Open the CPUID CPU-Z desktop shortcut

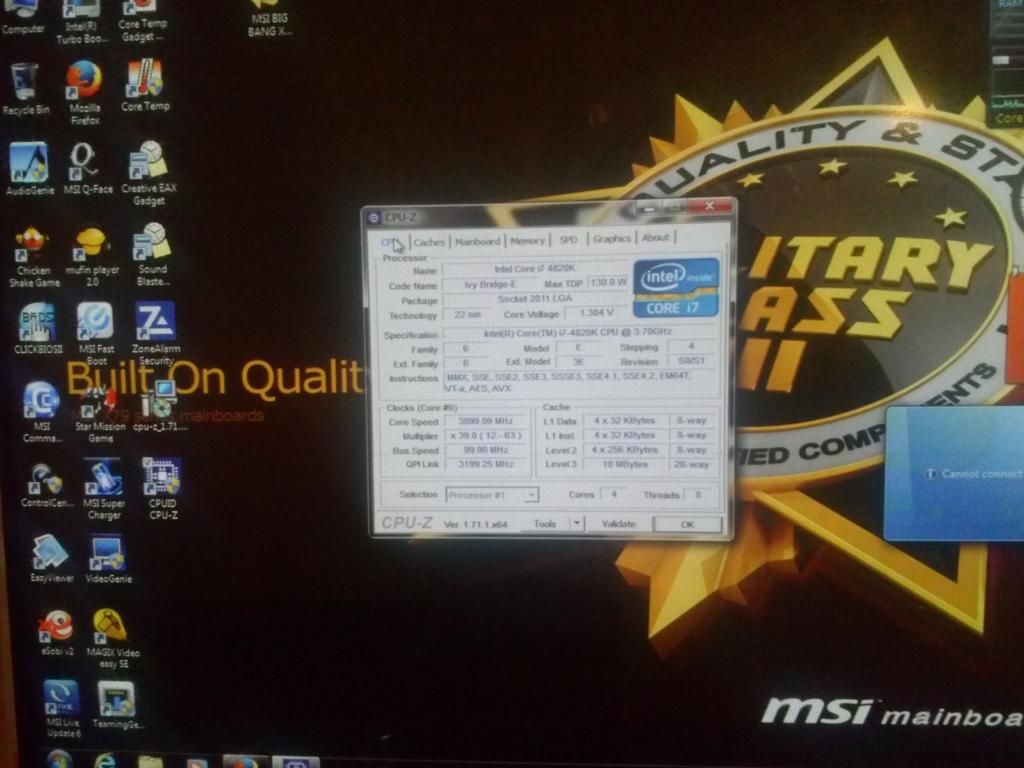pos(162,488)
